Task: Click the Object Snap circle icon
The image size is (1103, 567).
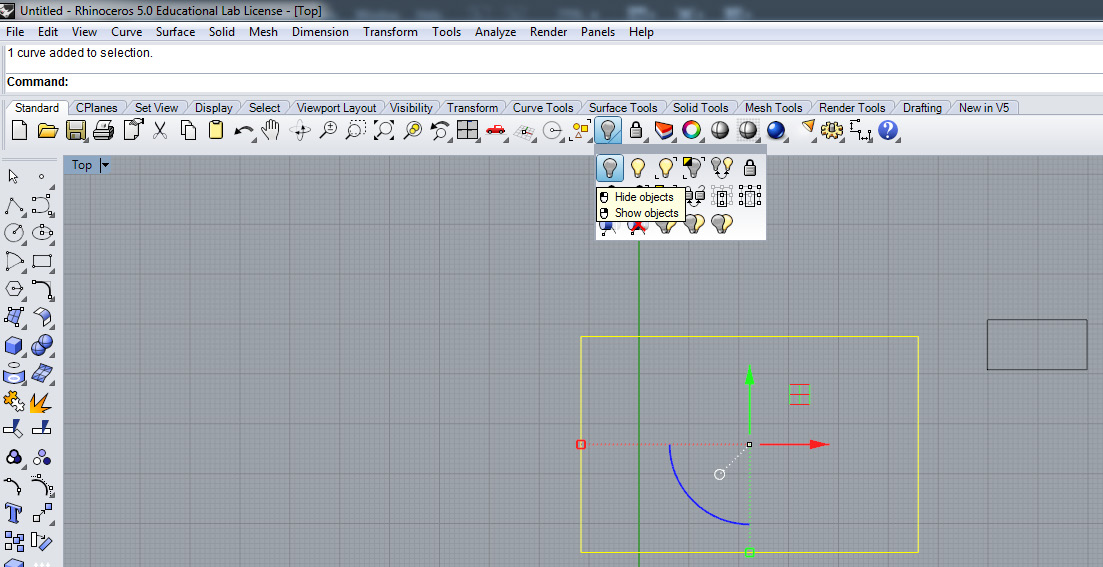Action: [x=553, y=131]
